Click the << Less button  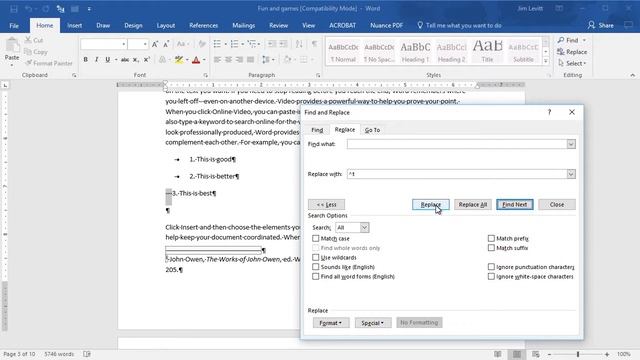coord(327,204)
